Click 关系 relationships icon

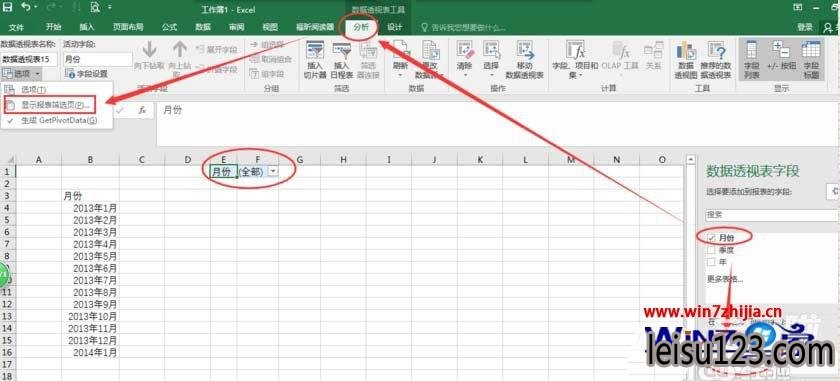tap(653, 51)
